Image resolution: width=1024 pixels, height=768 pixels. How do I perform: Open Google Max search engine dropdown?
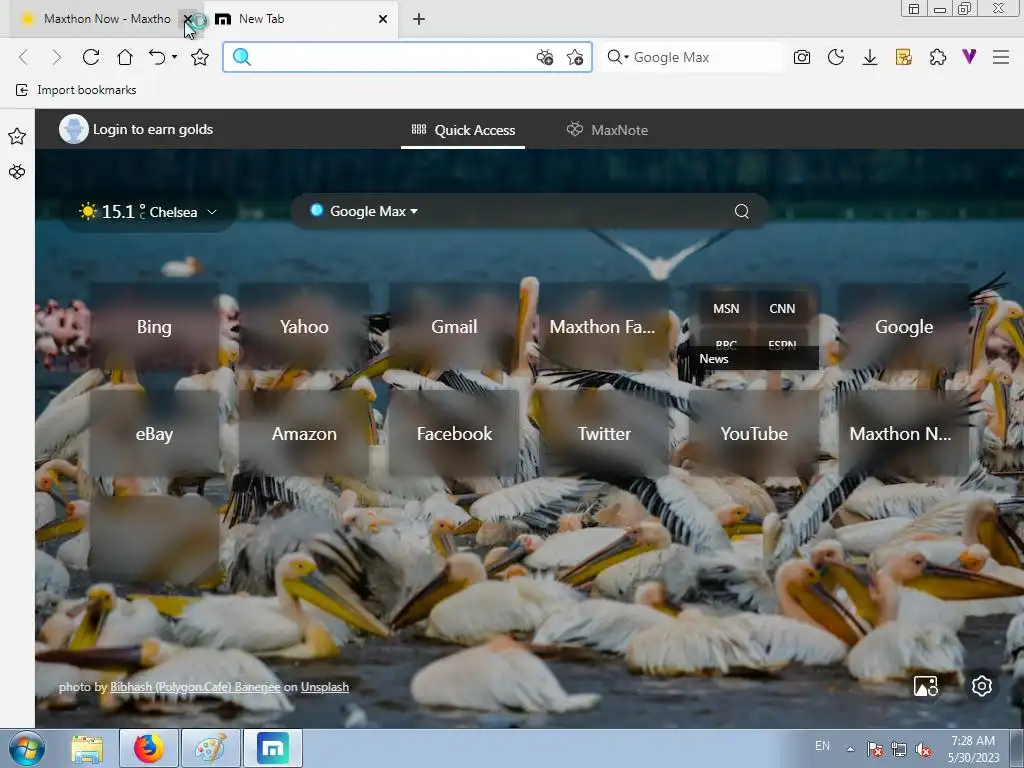(364, 211)
